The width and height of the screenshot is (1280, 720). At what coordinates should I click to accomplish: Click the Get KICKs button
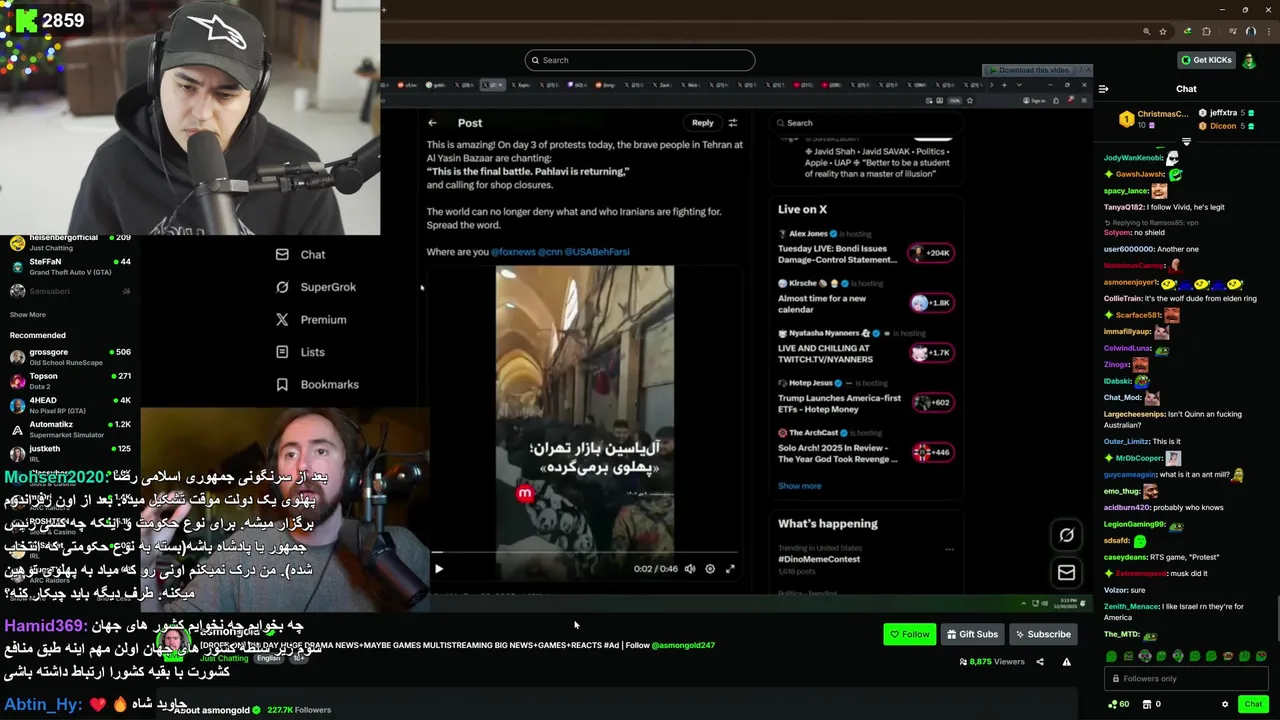click(1206, 60)
